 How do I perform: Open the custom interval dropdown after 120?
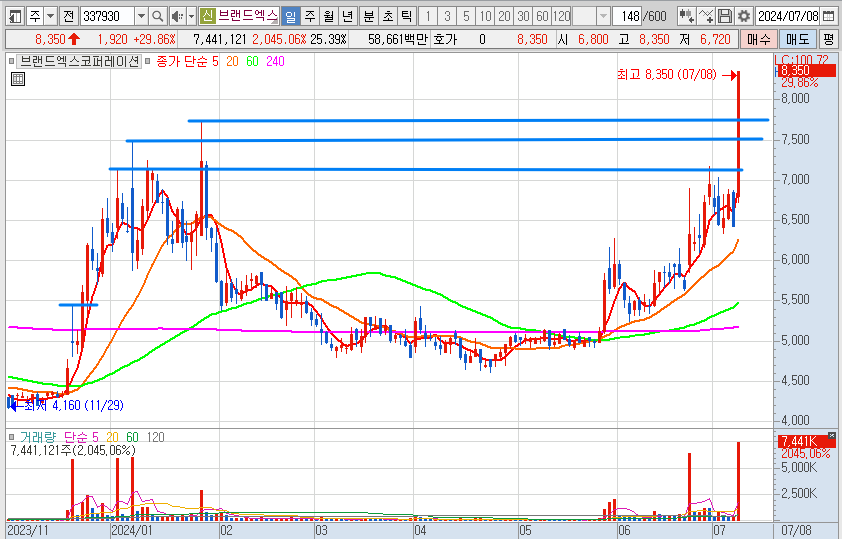coord(604,16)
